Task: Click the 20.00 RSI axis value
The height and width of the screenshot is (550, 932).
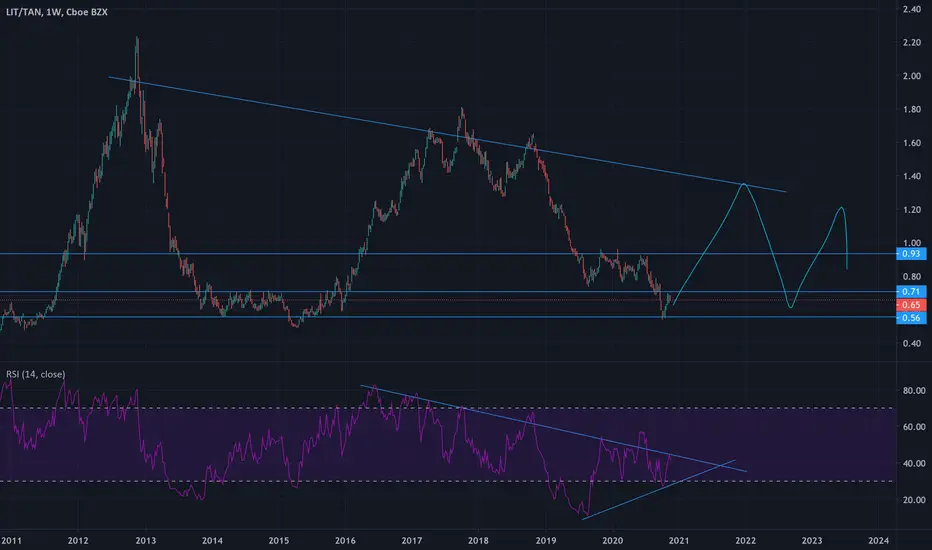Action: 914,500
